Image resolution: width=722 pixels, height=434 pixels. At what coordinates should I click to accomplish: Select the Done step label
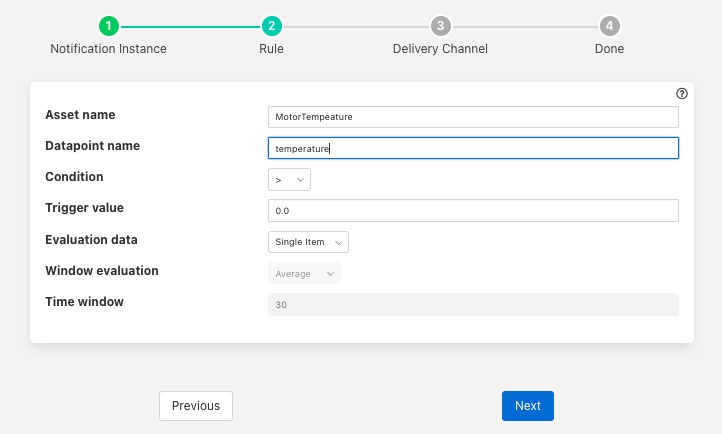coord(609,48)
